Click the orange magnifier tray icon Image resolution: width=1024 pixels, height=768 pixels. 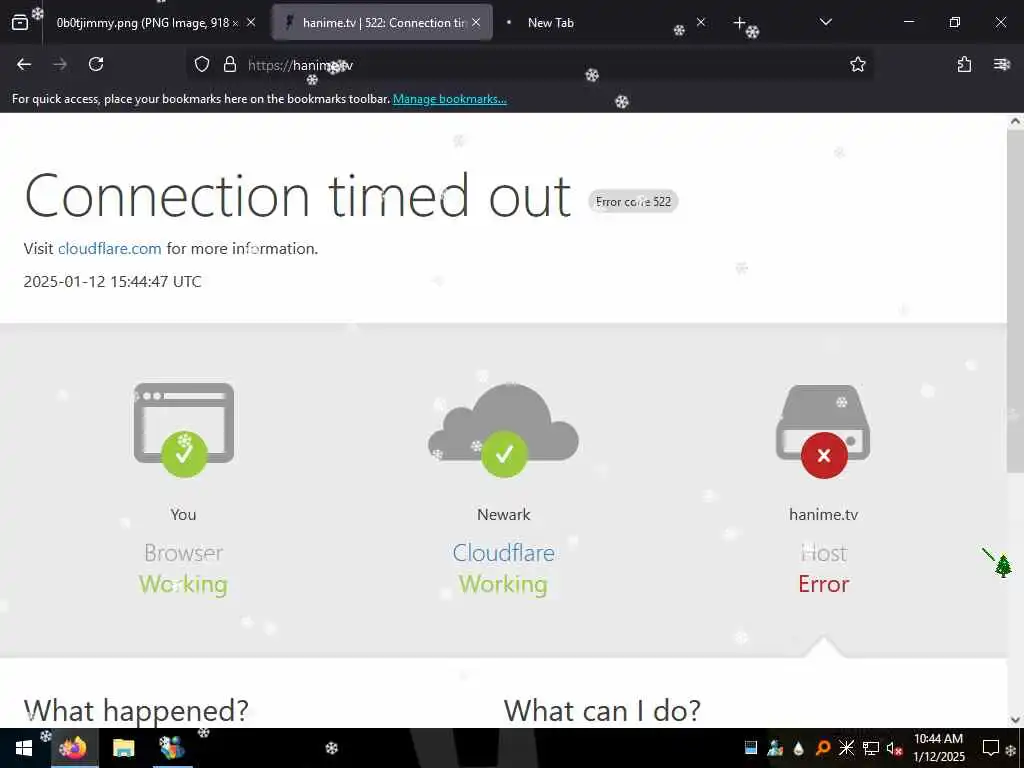click(x=823, y=748)
